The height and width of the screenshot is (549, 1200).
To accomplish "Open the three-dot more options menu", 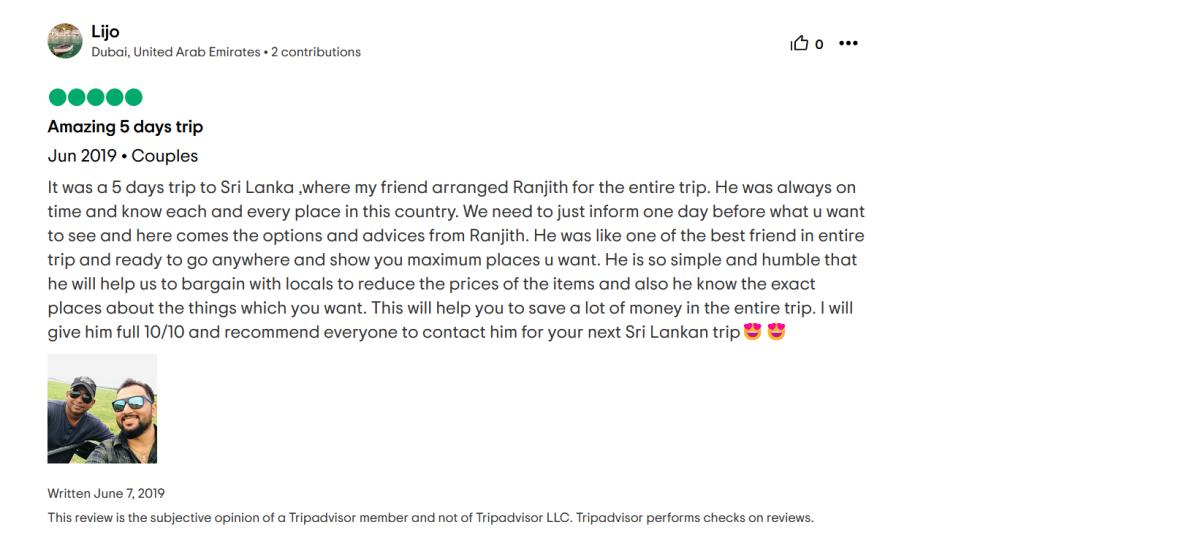I will tap(848, 43).
